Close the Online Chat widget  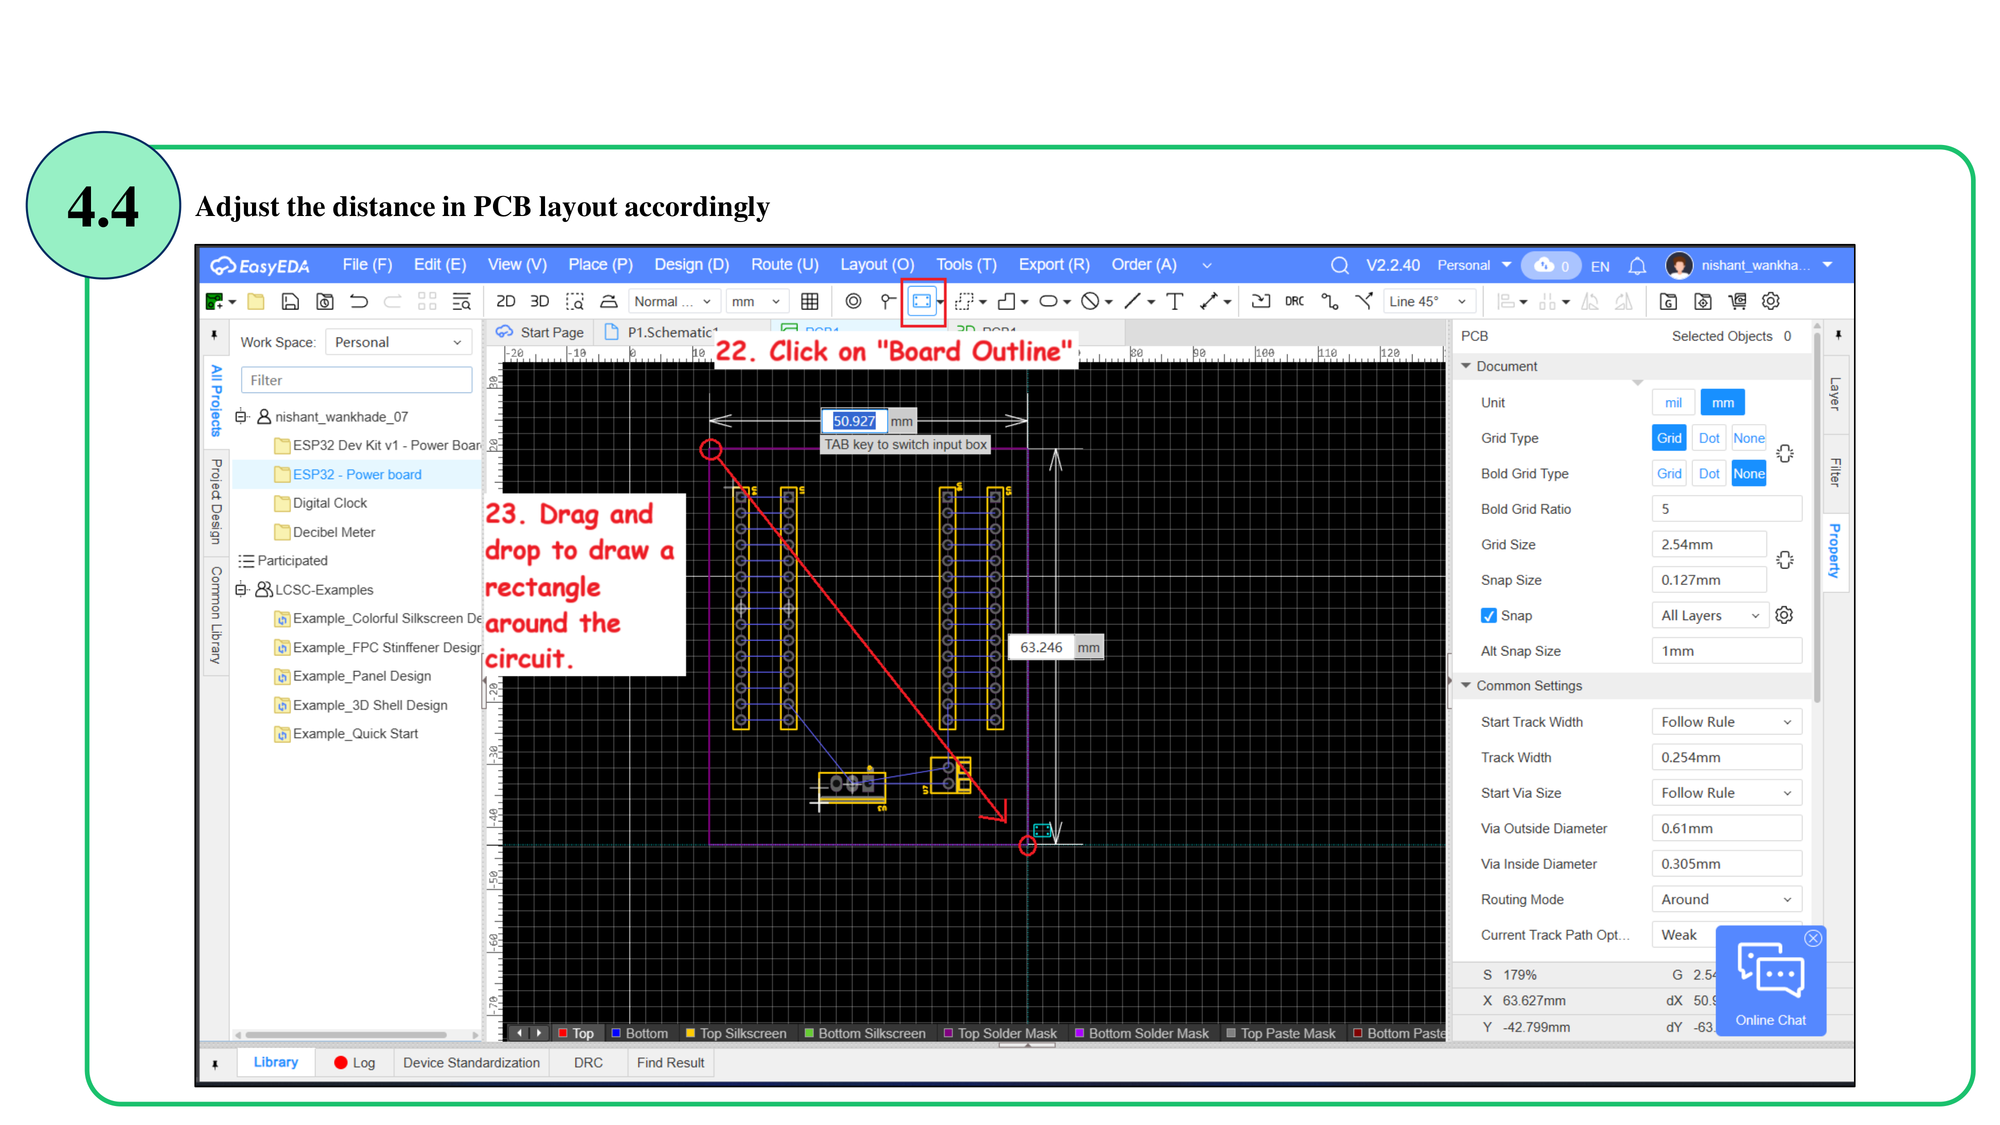pos(1813,938)
